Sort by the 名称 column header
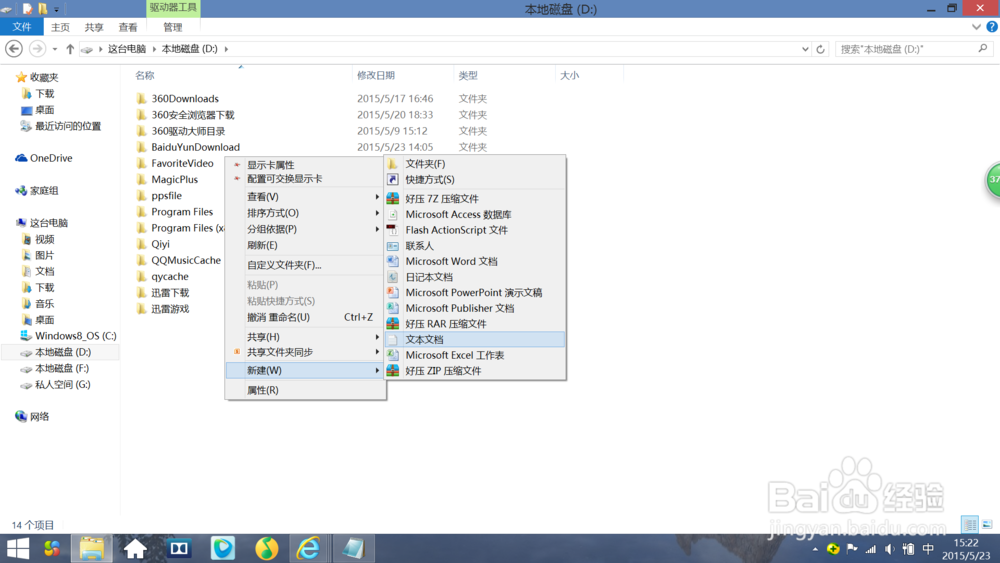Screen dimensions: 1000x563 pyautogui.click(x=145, y=75)
